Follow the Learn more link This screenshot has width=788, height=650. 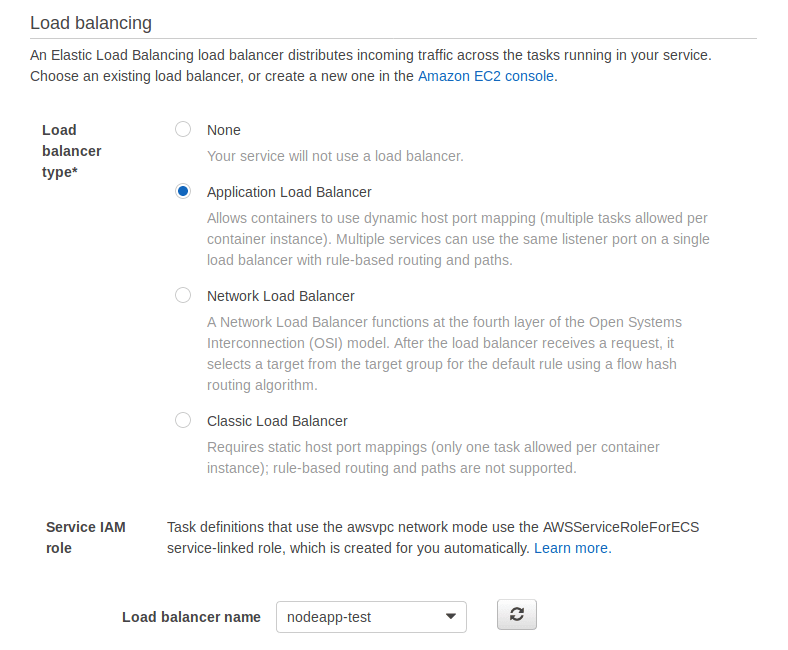tap(571, 548)
